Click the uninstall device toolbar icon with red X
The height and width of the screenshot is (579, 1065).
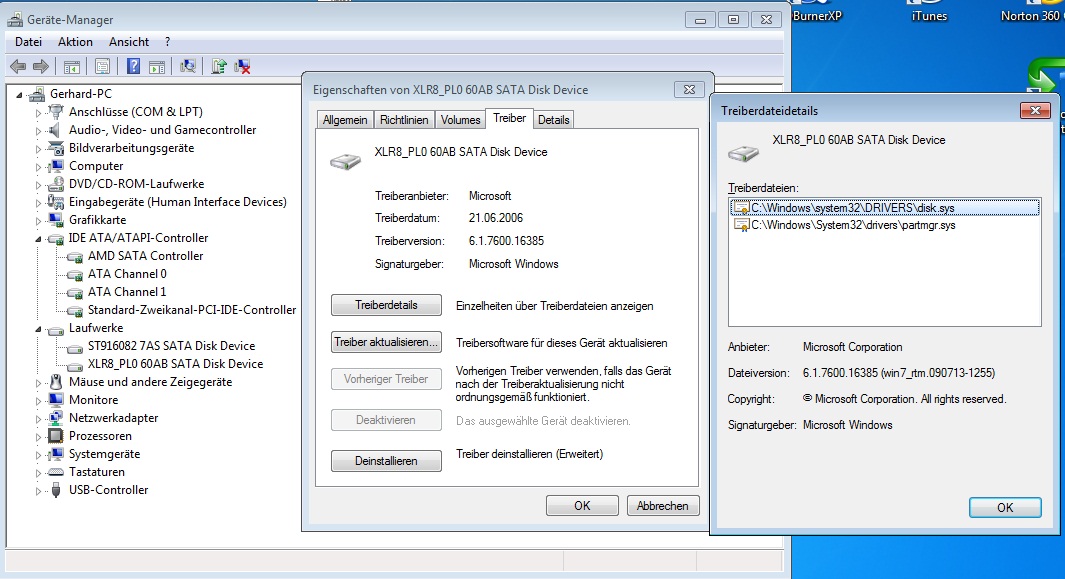(242, 67)
